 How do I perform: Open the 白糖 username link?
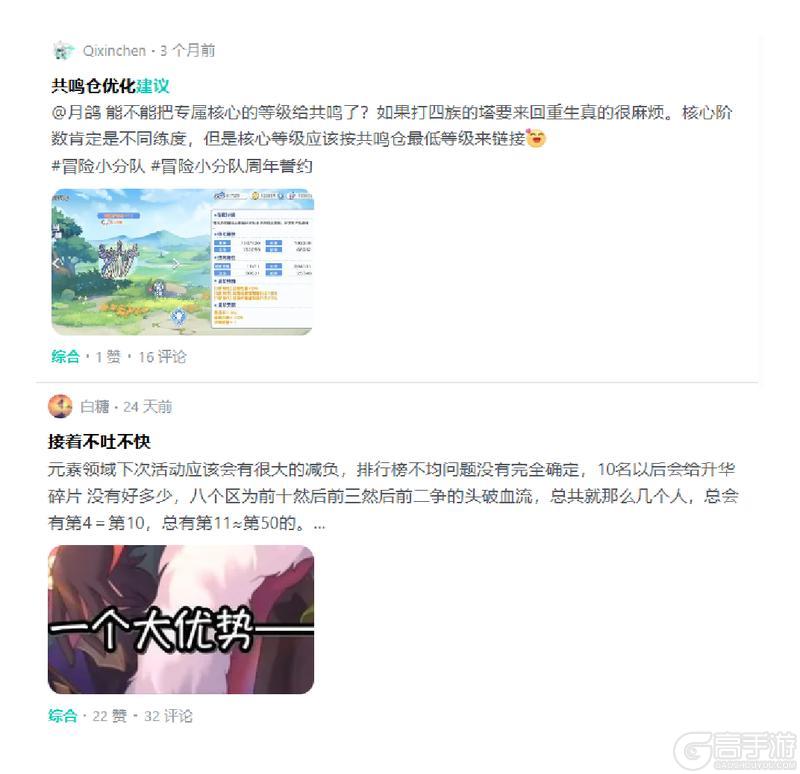pyautogui.click(x=95, y=407)
